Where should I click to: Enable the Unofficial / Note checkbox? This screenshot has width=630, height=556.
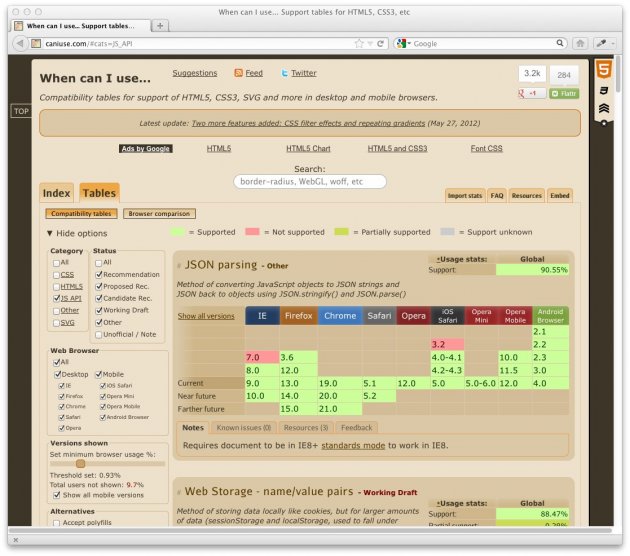98,335
